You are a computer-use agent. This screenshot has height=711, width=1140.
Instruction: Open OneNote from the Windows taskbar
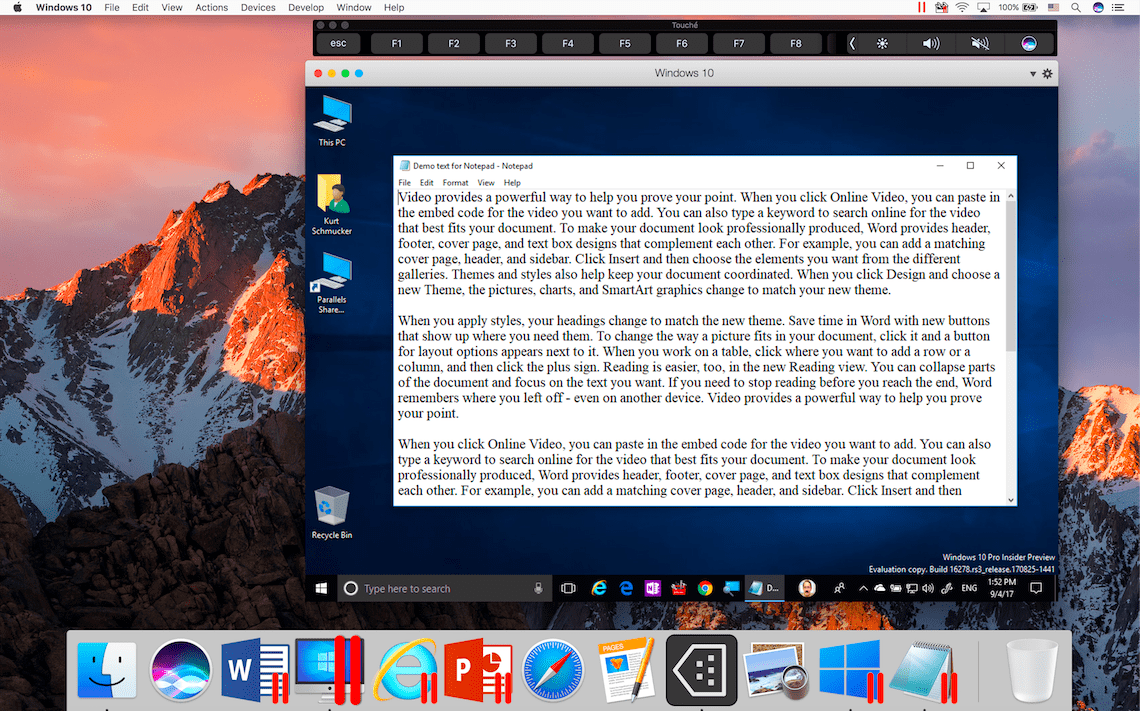652,589
